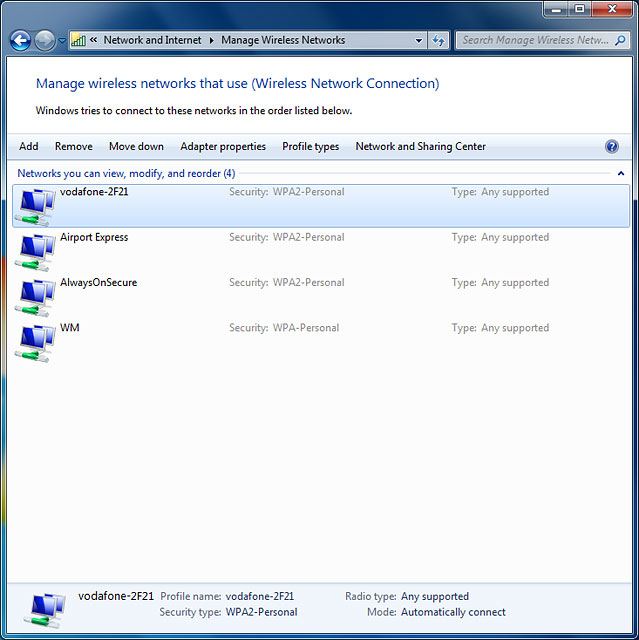Screen dimensions: 639x640
Task: Collapse the Networks you can view group
Action: (621, 173)
